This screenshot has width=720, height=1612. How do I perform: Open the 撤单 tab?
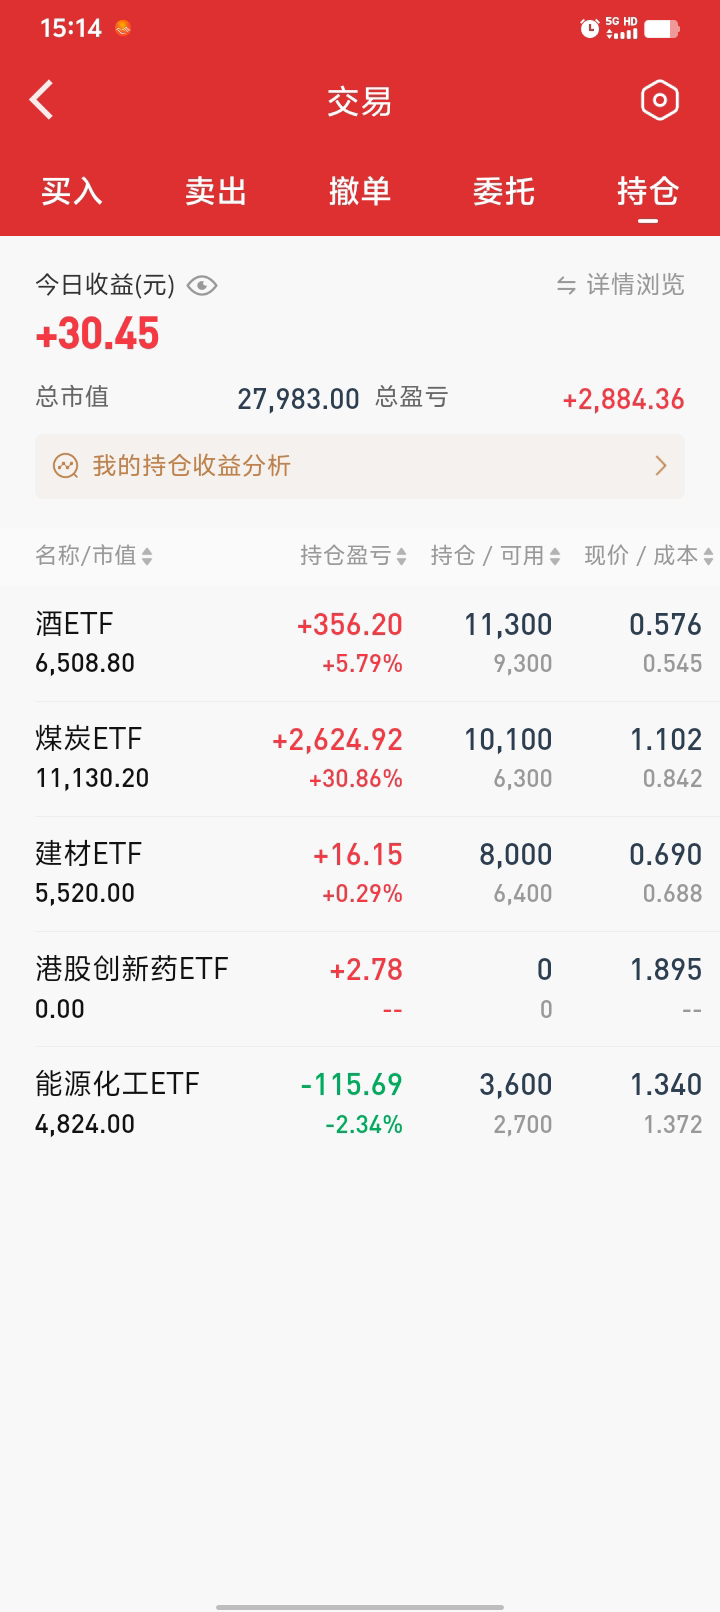[x=360, y=191]
